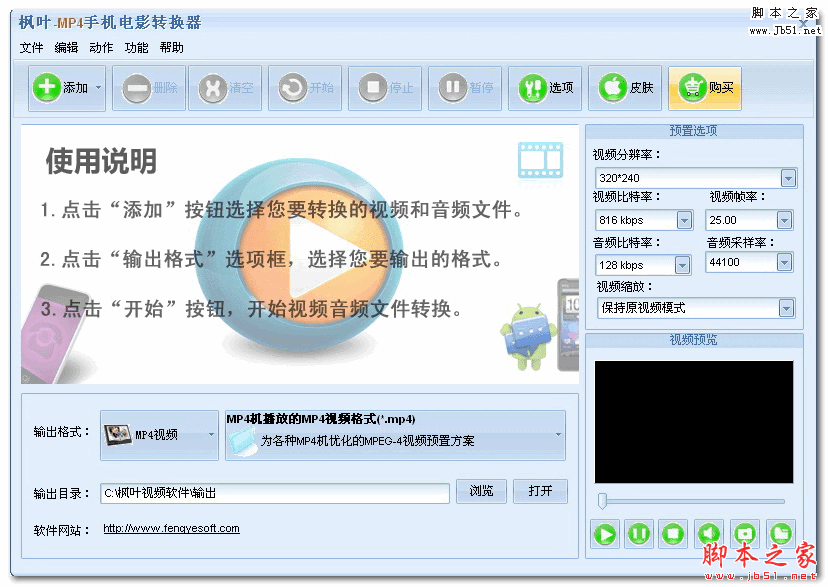
Task: Click the 输出格式 label
Action: (61, 432)
